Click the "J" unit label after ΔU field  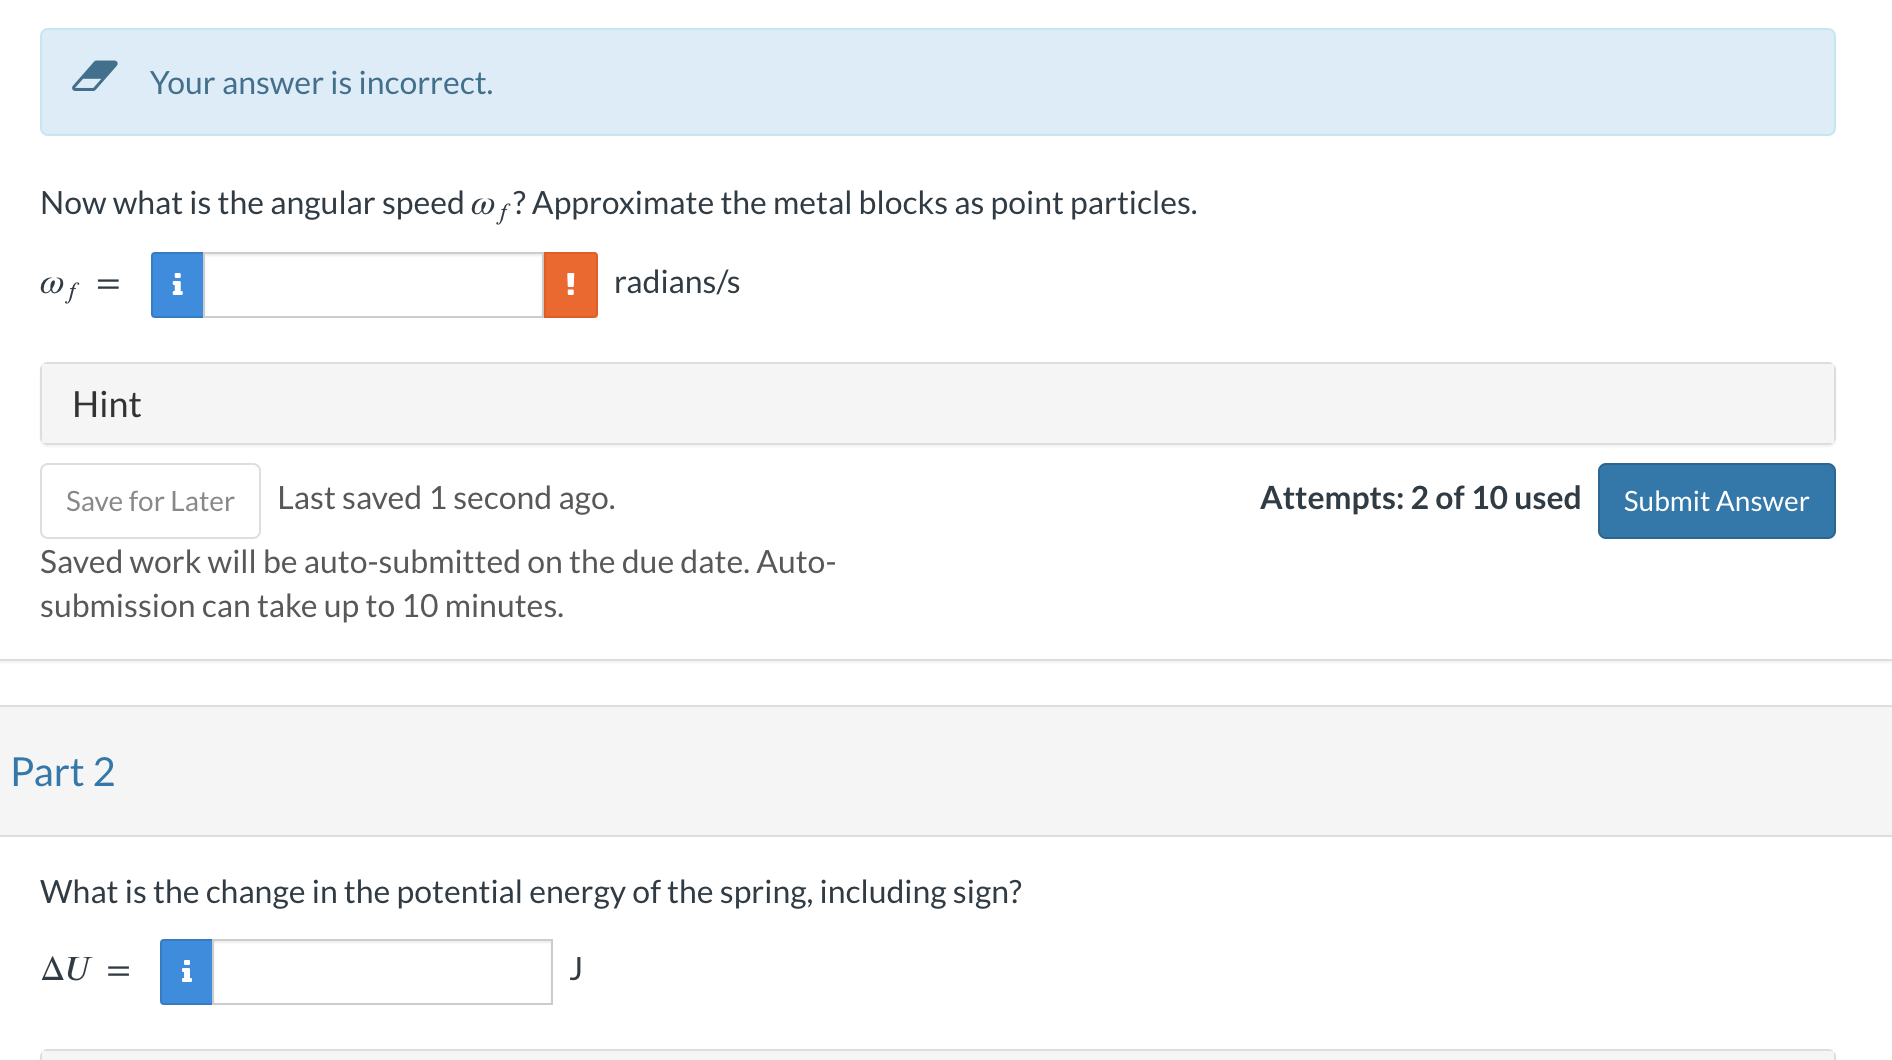pyautogui.click(x=575, y=968)
